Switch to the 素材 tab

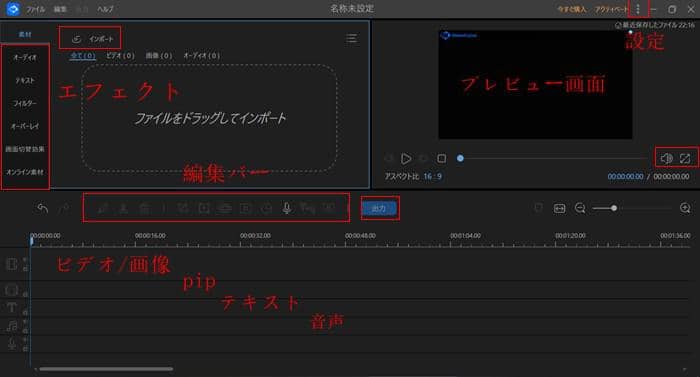point(25,34)
